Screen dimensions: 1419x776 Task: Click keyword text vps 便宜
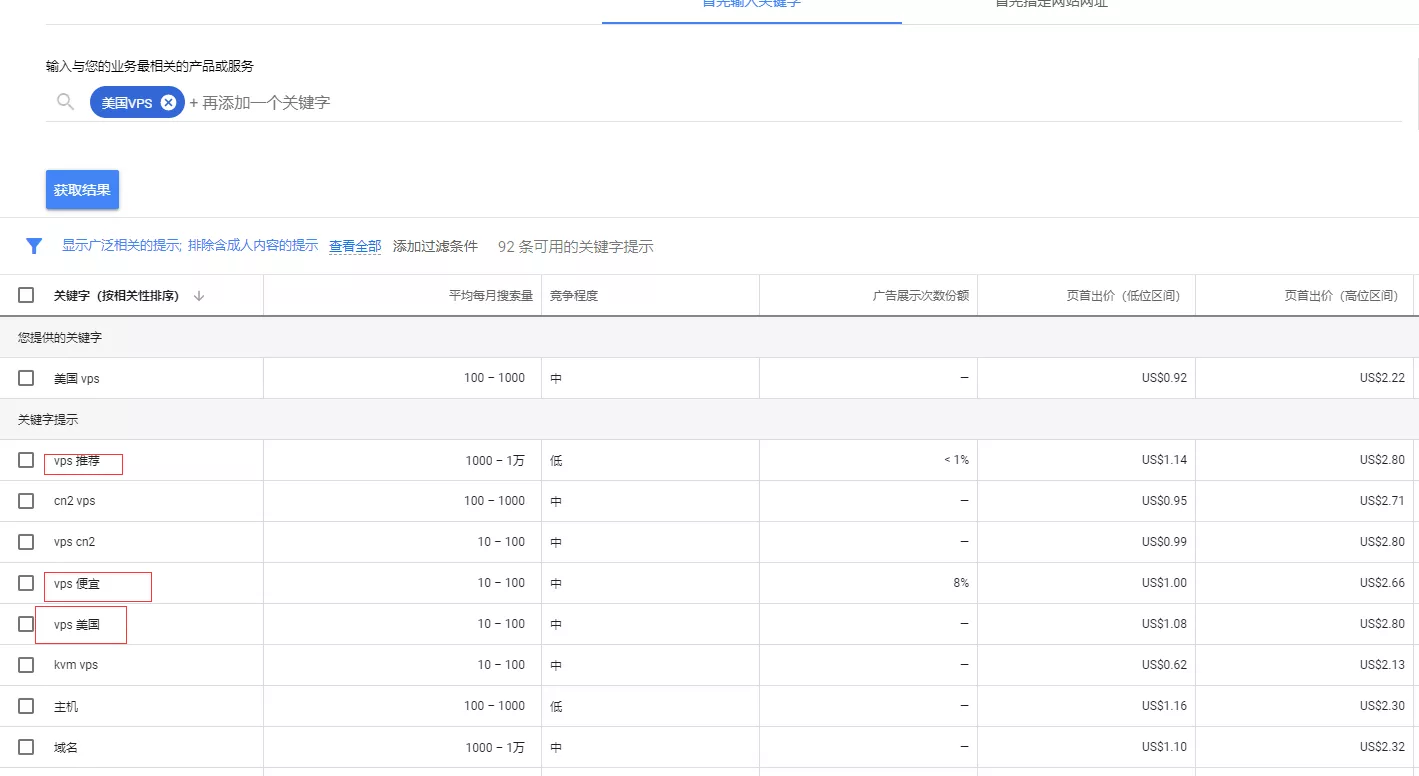(x=77, y=583)
